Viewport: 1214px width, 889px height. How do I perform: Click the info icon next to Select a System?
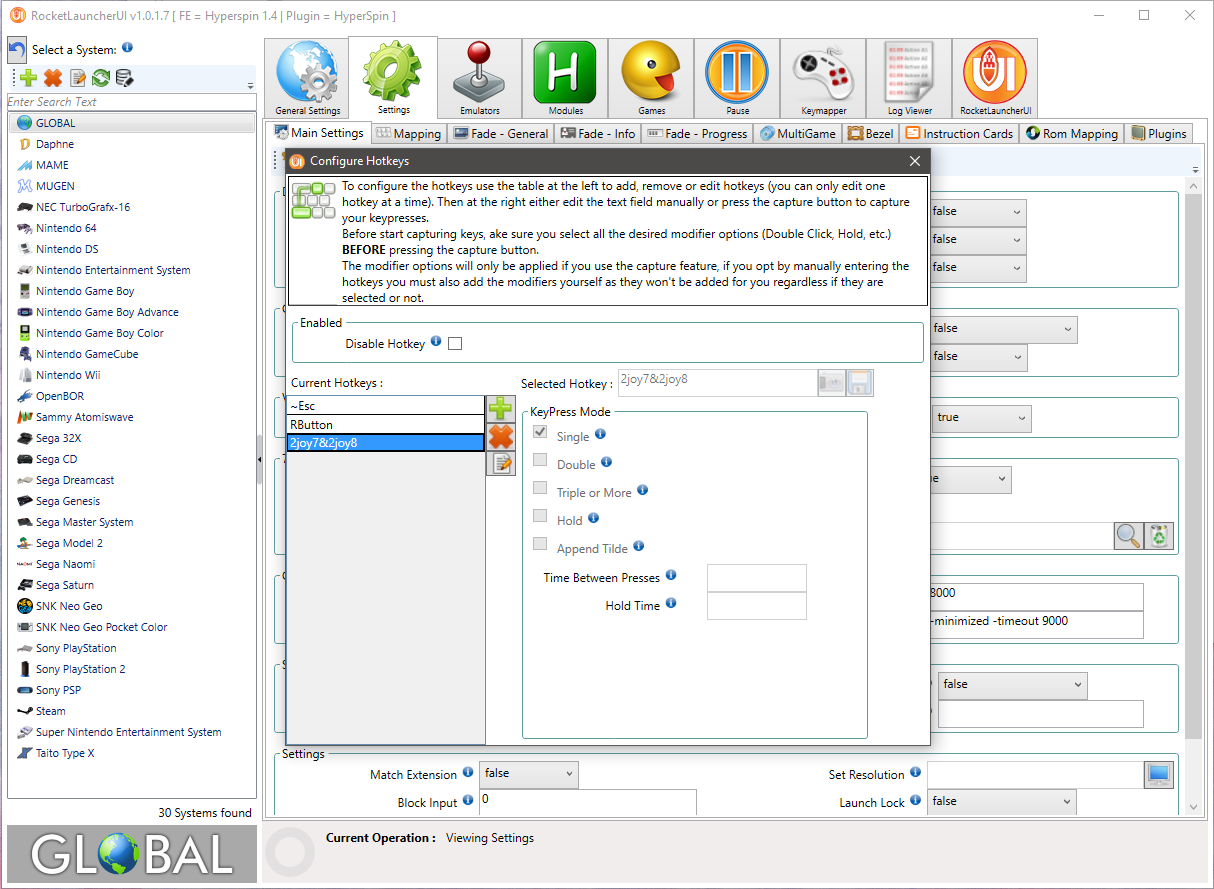click(x=128, y=48)
